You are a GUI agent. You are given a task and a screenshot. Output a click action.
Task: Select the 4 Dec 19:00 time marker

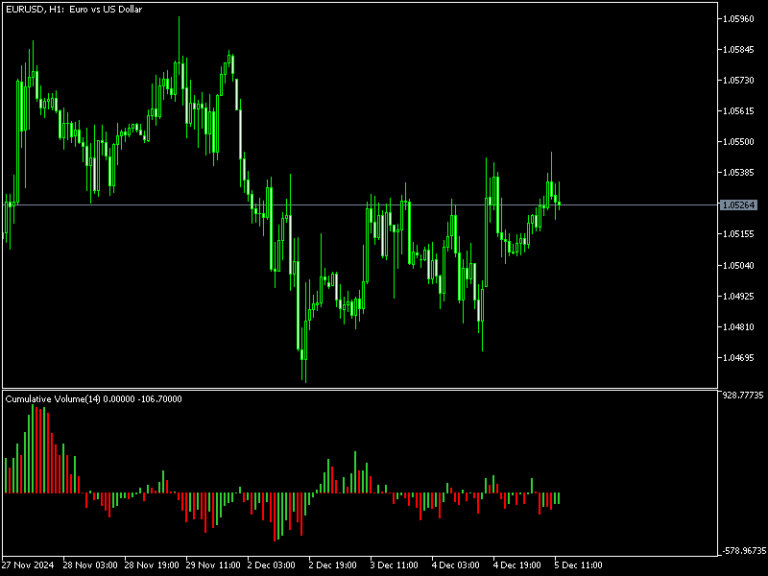pos(517,565)
